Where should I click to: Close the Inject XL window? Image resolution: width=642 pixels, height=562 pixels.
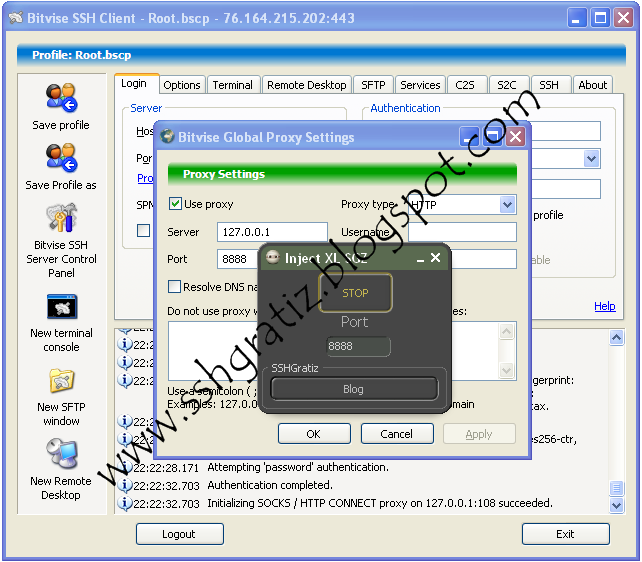coord(436,257)
